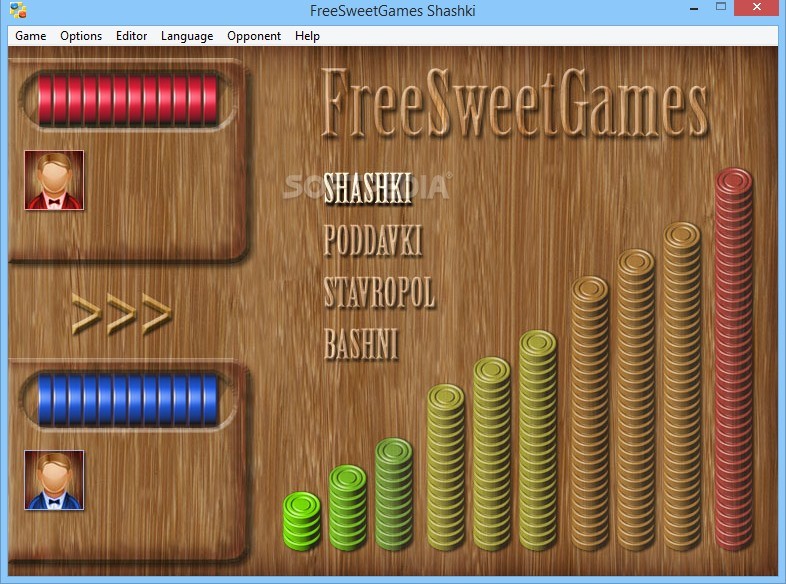Pick the second green difficulty stack
This screenshot has width=786, height=584.
tap(348, 508)
